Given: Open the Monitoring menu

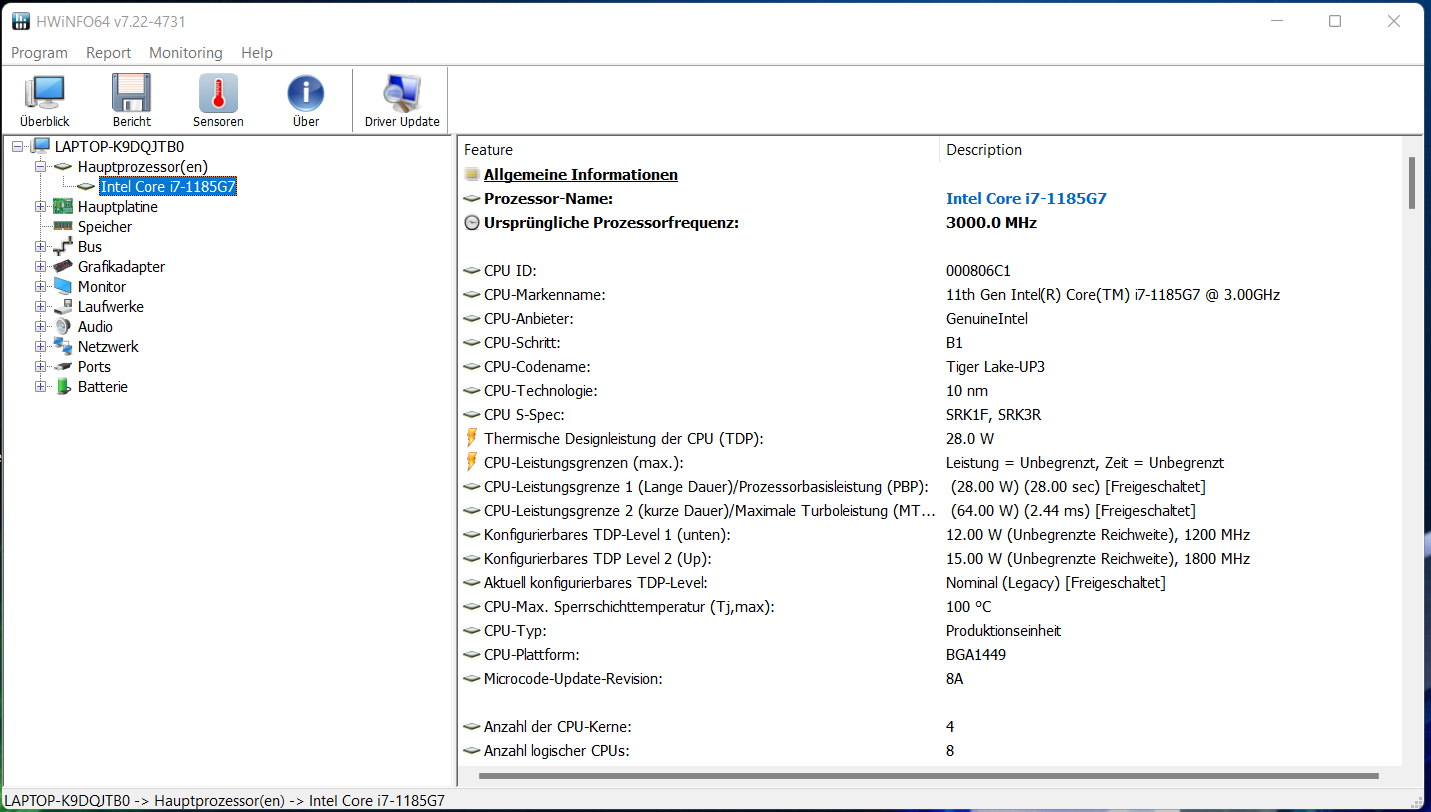Looking at the screenshot, I should click(185, 53).
